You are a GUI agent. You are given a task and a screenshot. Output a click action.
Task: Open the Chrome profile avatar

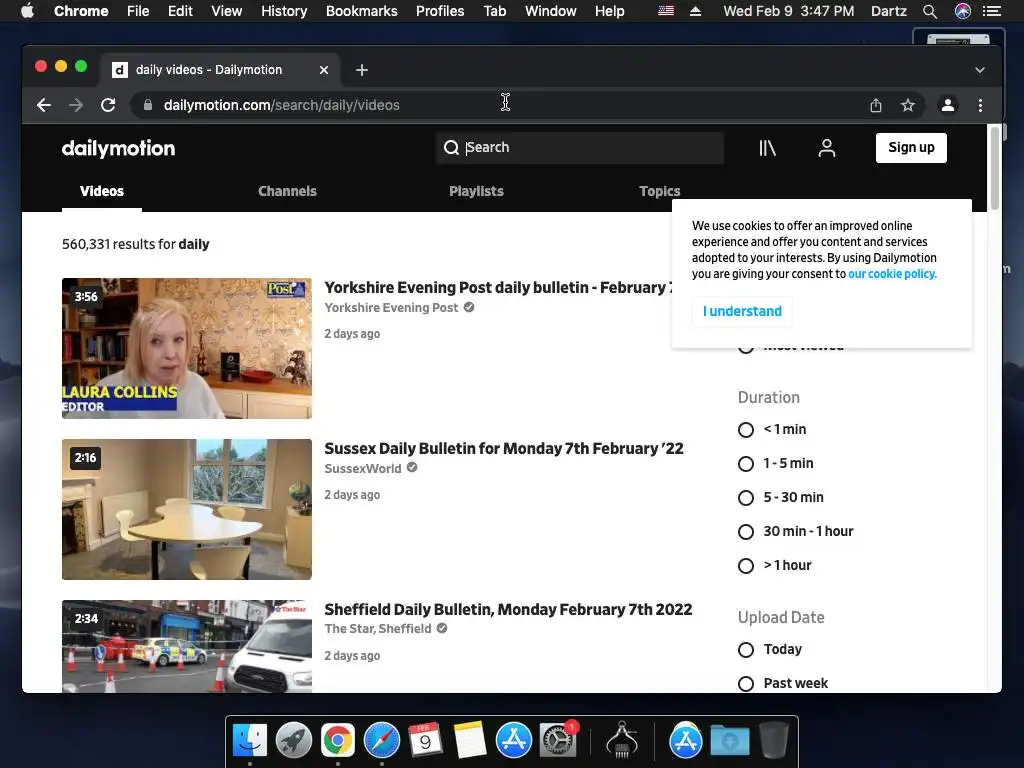coord(948,105)
